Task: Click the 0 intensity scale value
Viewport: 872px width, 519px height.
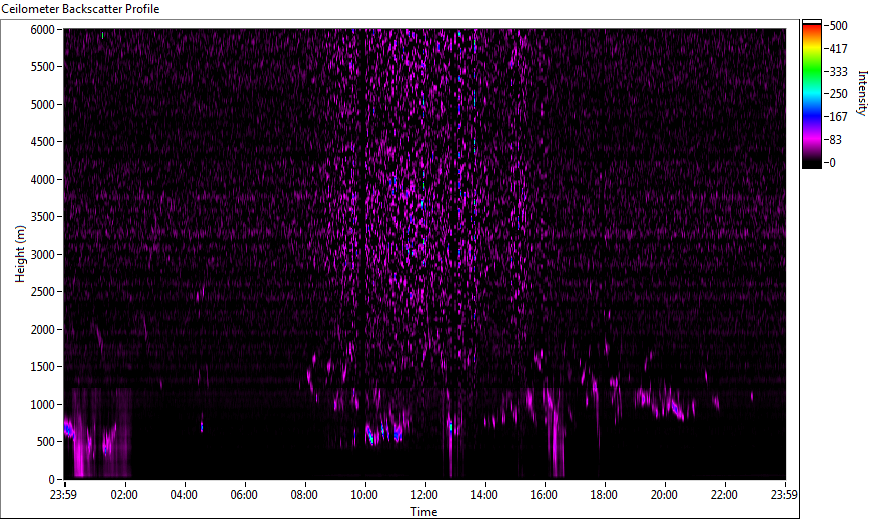Action: [x=833, y=163]
